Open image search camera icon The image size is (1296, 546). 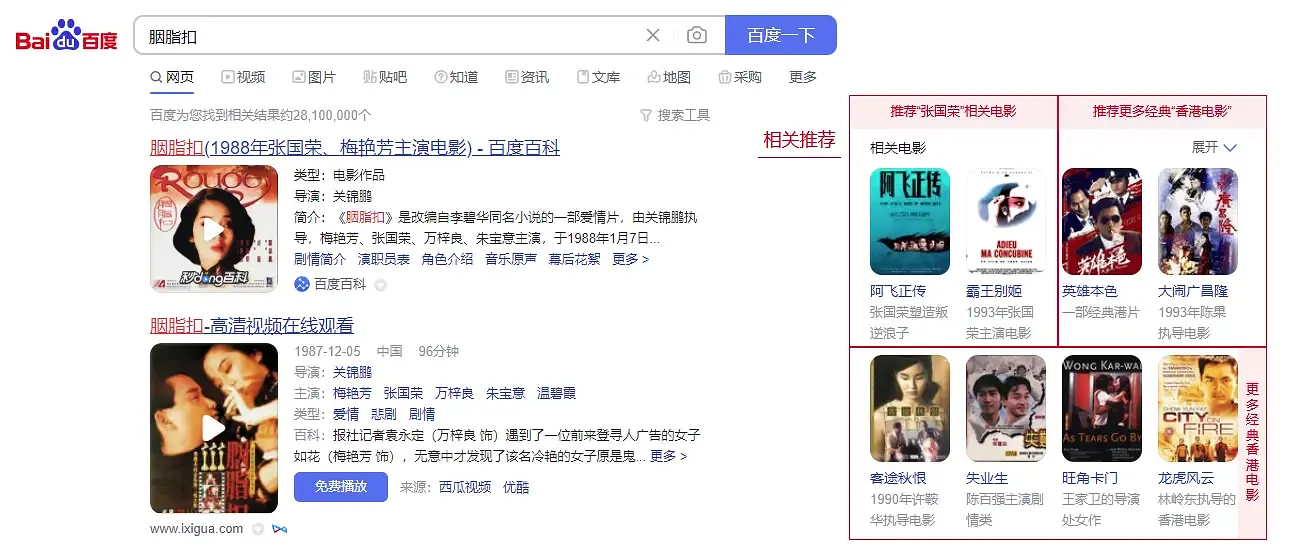697,35
